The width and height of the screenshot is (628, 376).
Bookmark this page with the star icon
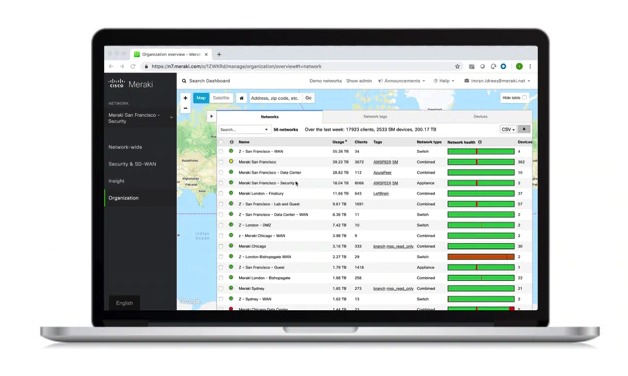pyautogui.click(x=457, y=66)
